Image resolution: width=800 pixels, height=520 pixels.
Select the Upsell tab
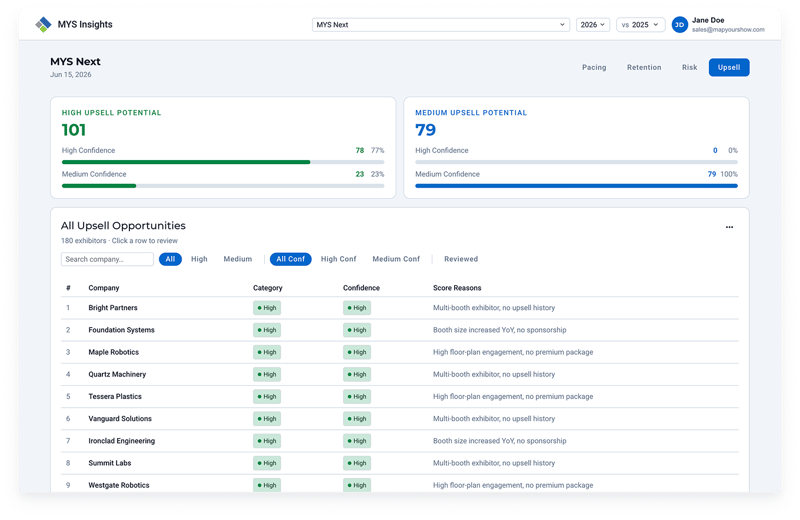[x=729, y=67]
